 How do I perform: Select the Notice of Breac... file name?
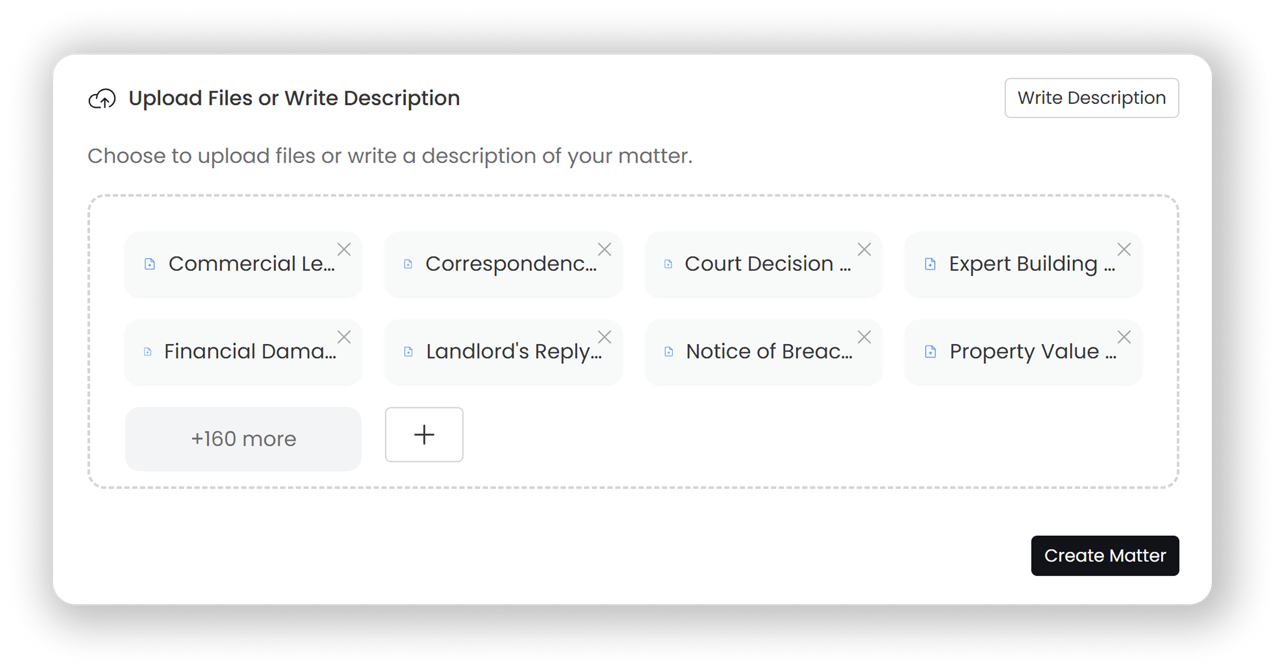pyautogui.click(x=769, y=352)
